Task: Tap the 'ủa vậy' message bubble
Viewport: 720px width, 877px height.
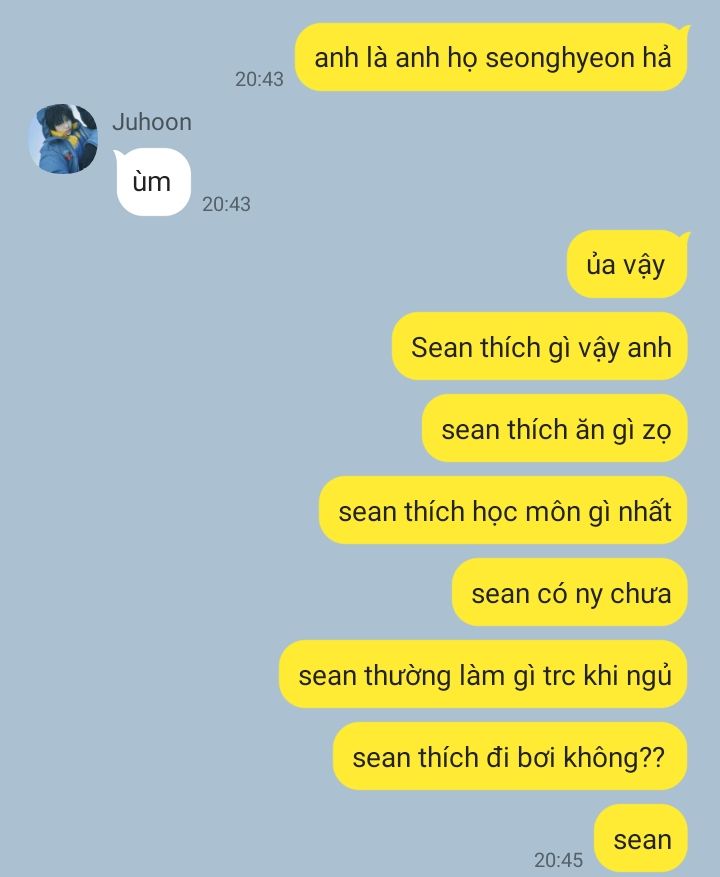Action: click(628, 264)
